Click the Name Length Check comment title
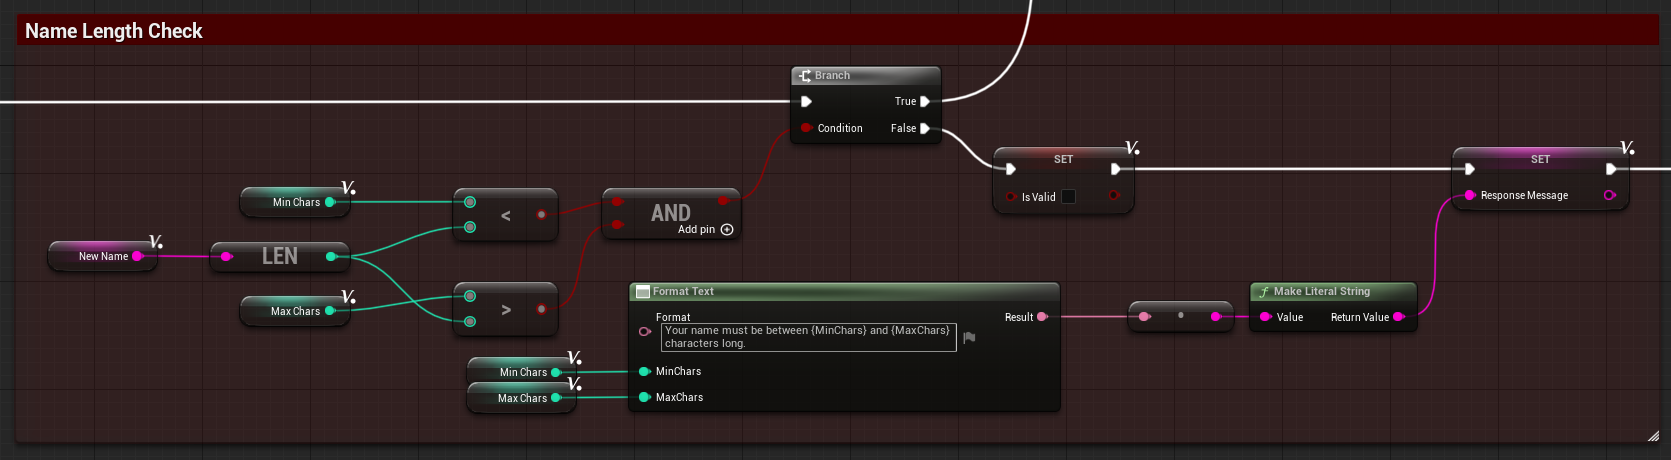 coord(114,31)
